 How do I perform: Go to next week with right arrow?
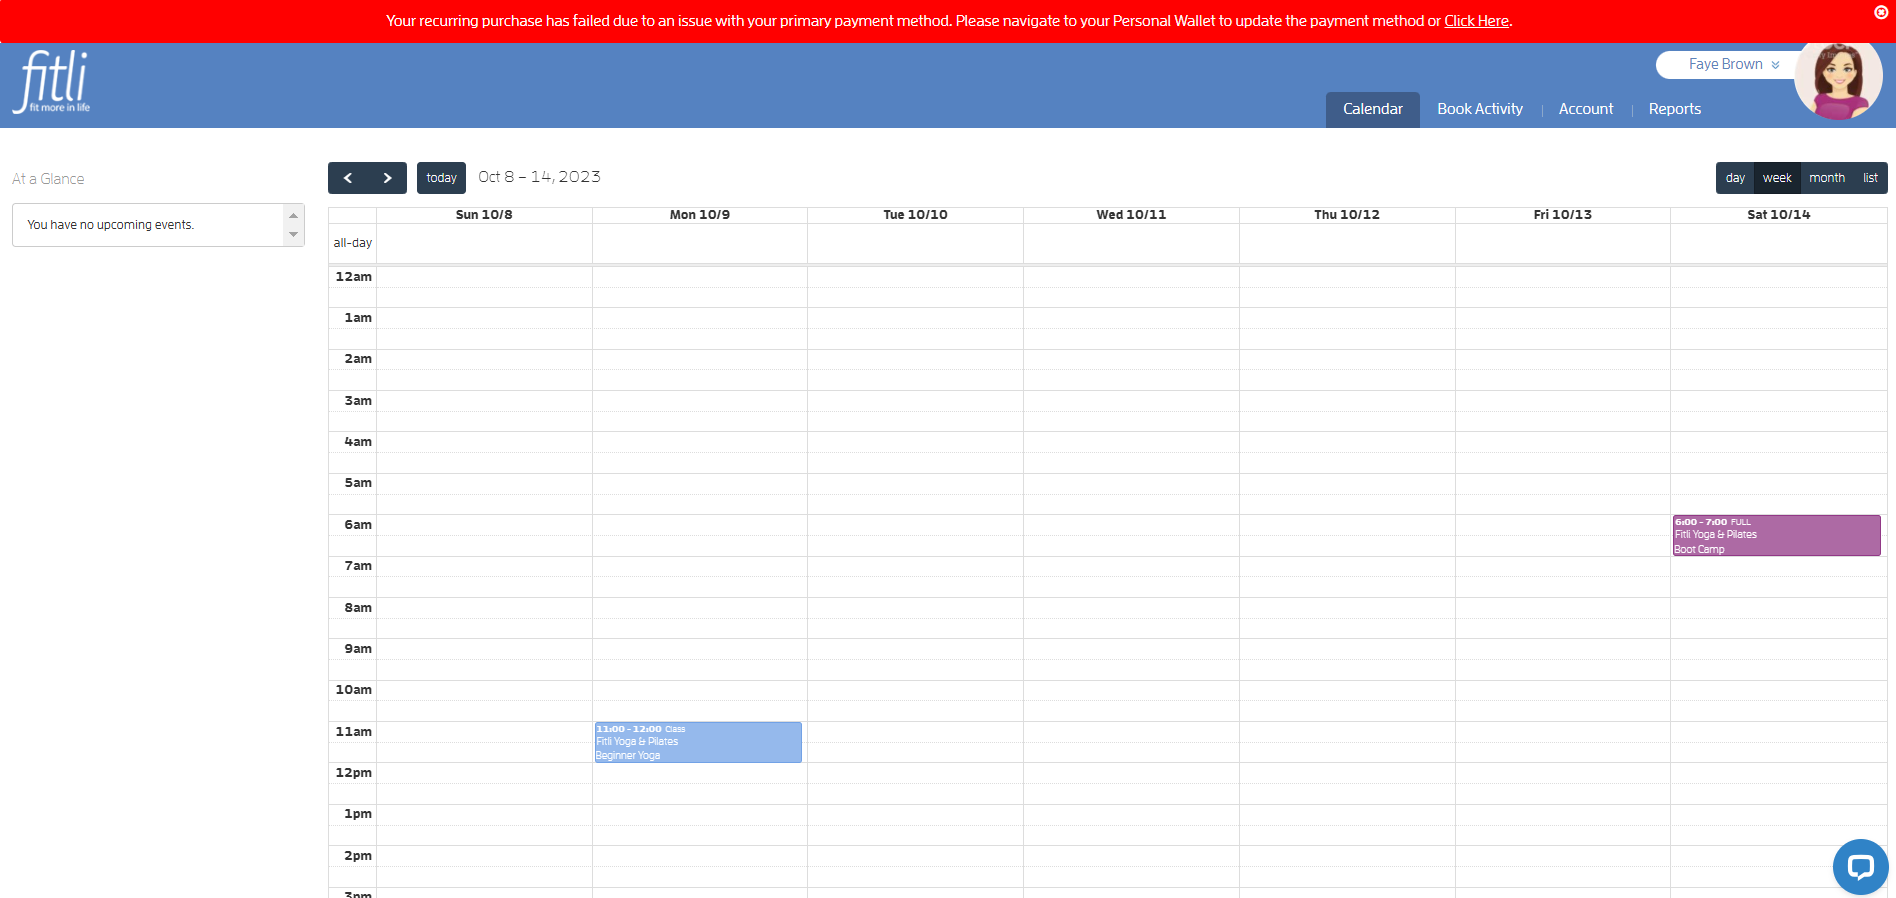point(387,178)
